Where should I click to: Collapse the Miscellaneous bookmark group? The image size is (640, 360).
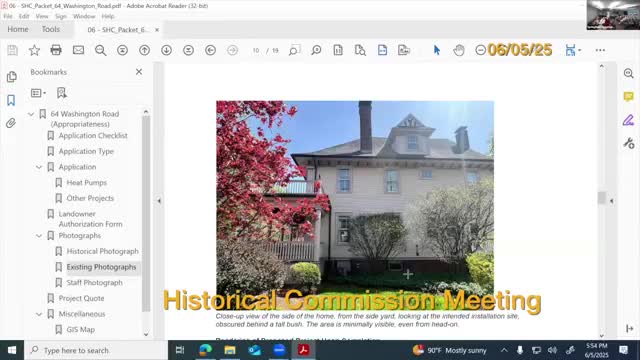[x=39, y=314]
